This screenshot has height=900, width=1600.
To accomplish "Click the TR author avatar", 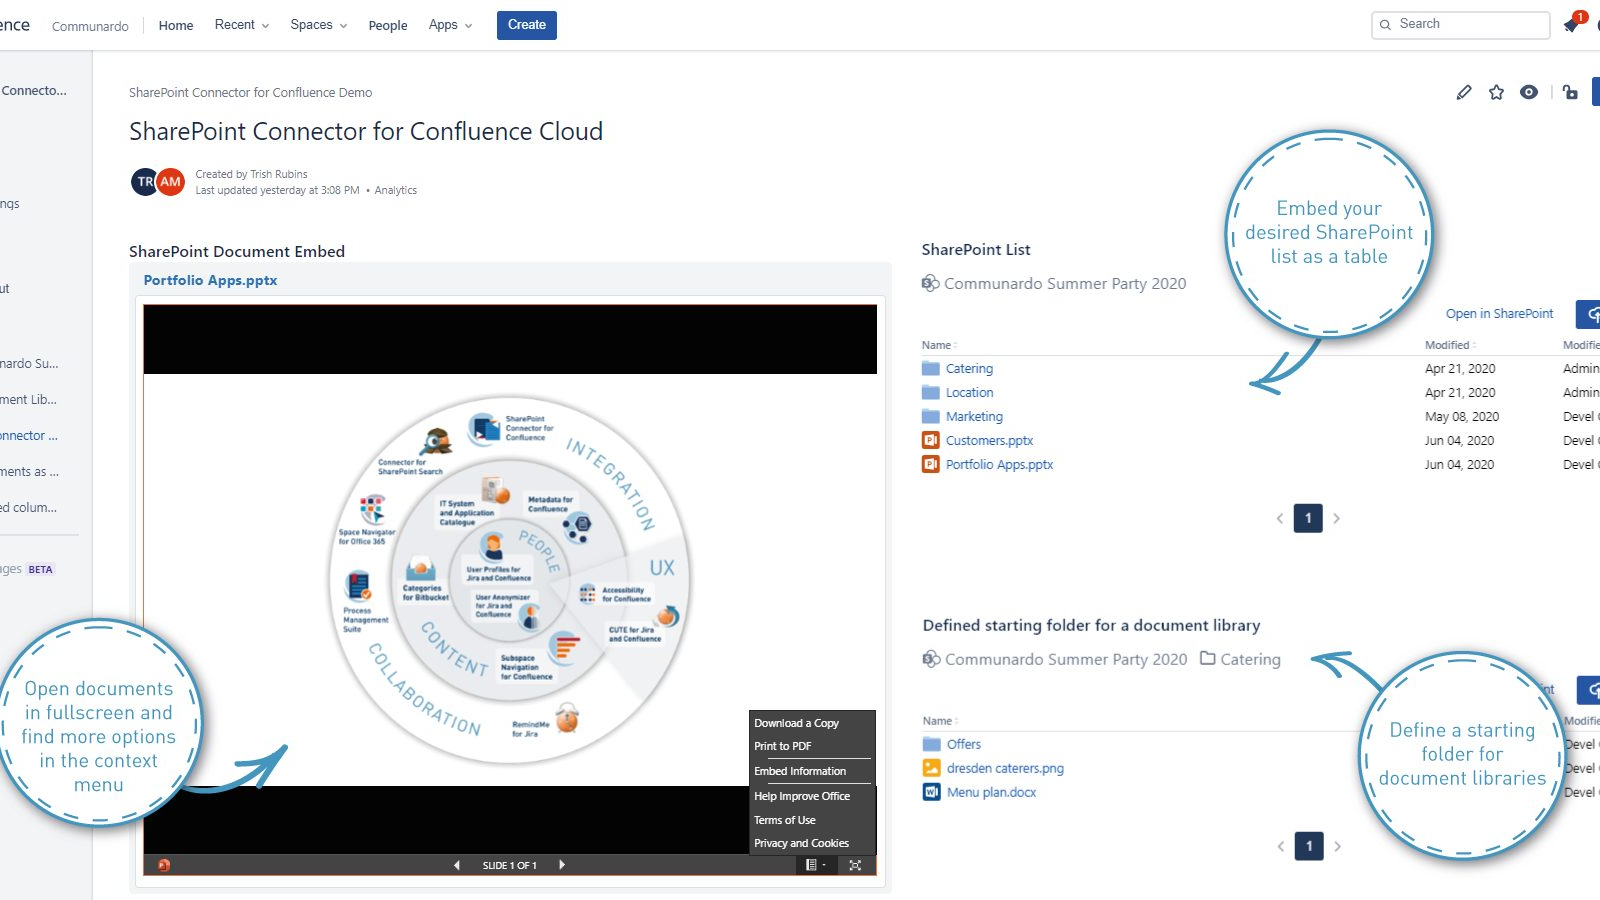I will pos(144,182).
